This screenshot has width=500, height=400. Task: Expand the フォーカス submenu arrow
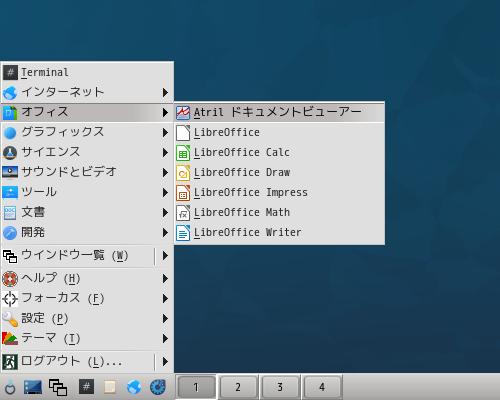coord(165,298)
